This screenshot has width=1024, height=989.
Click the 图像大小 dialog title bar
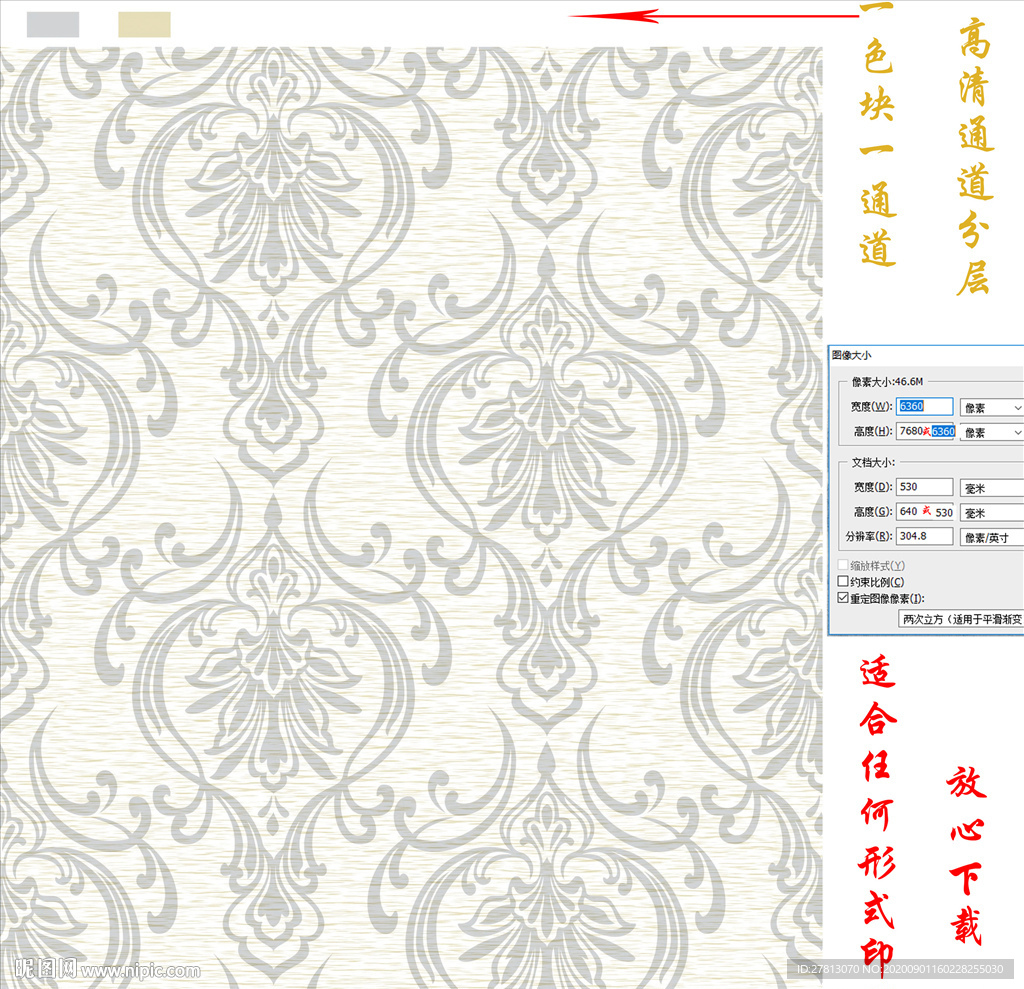click(926, 355)
